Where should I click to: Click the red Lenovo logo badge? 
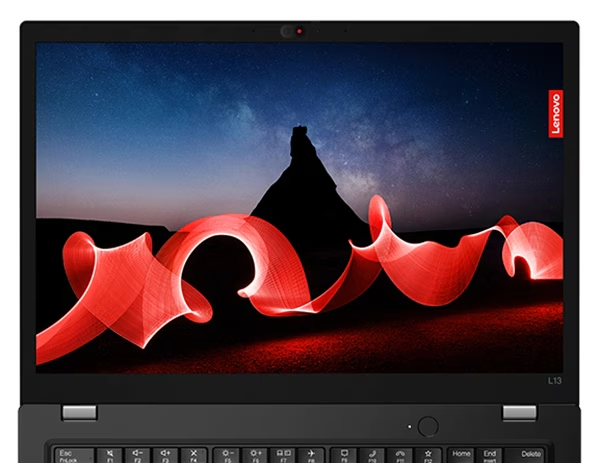tap(555, 113)
